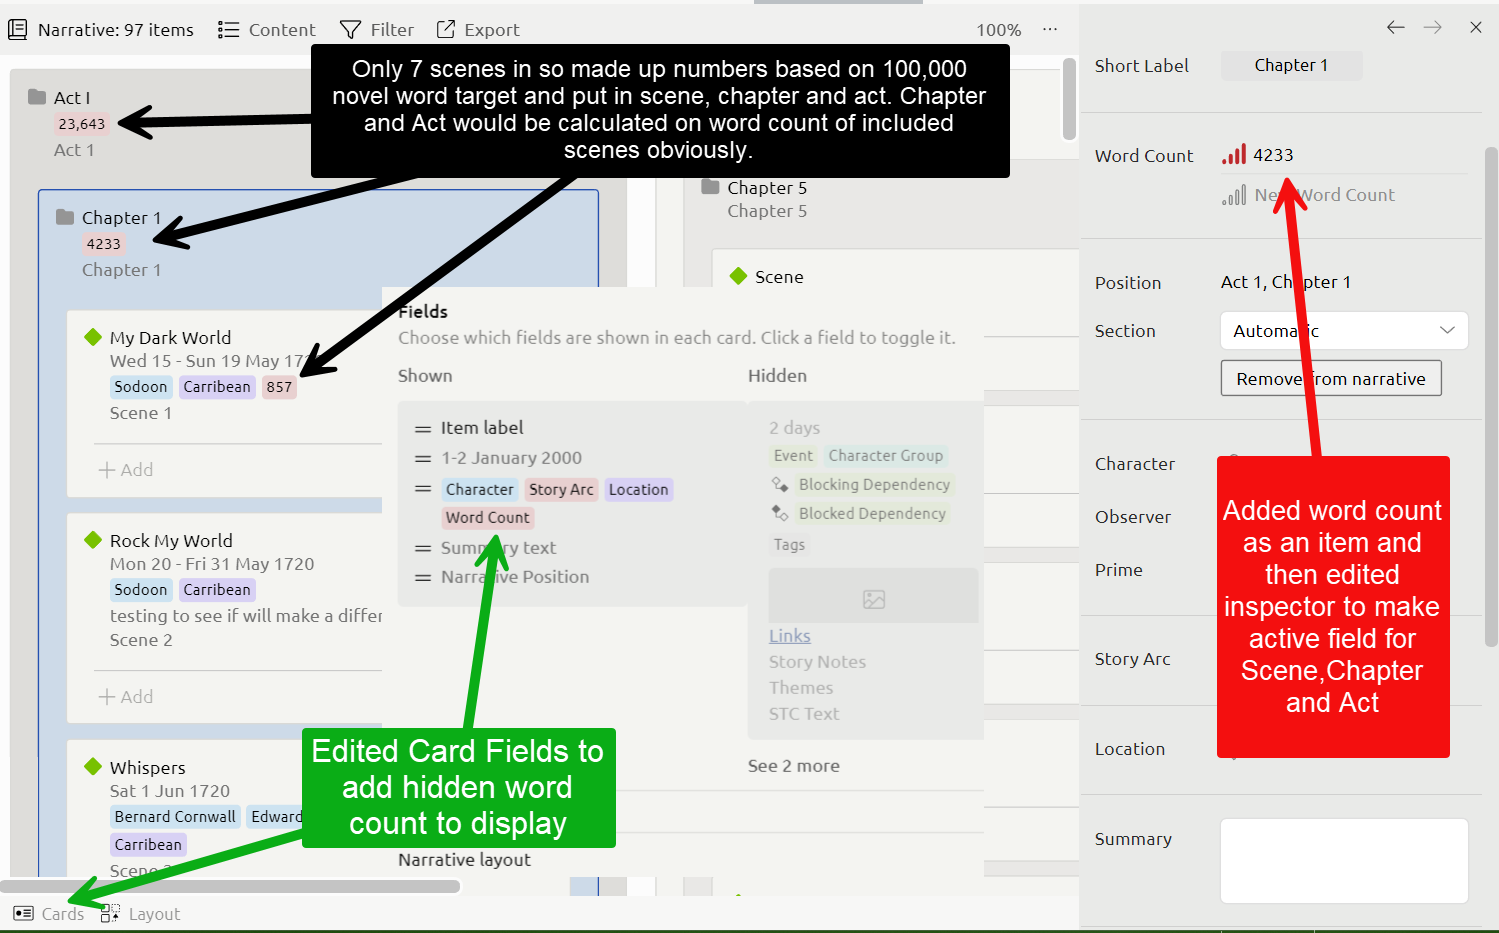Image resolution: width=1499 pixels, height=933 pixels.
Task: Collapse the Act I folder
Action: (37, 97)
